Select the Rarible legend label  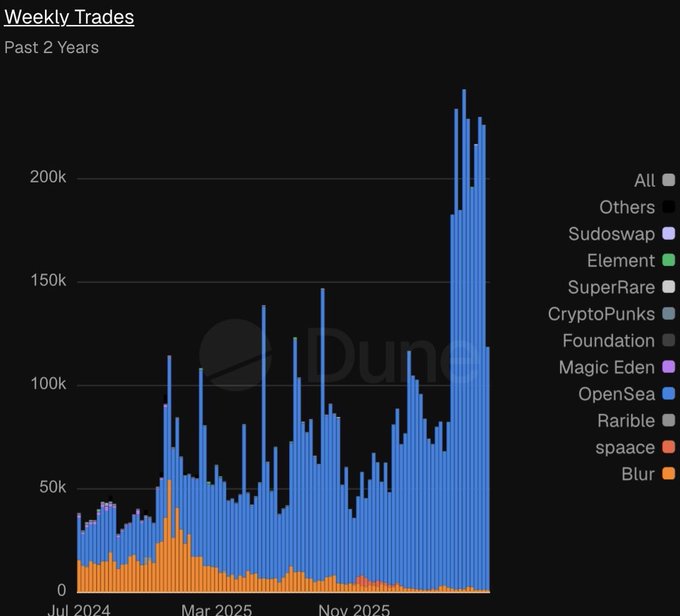[626, 421]
